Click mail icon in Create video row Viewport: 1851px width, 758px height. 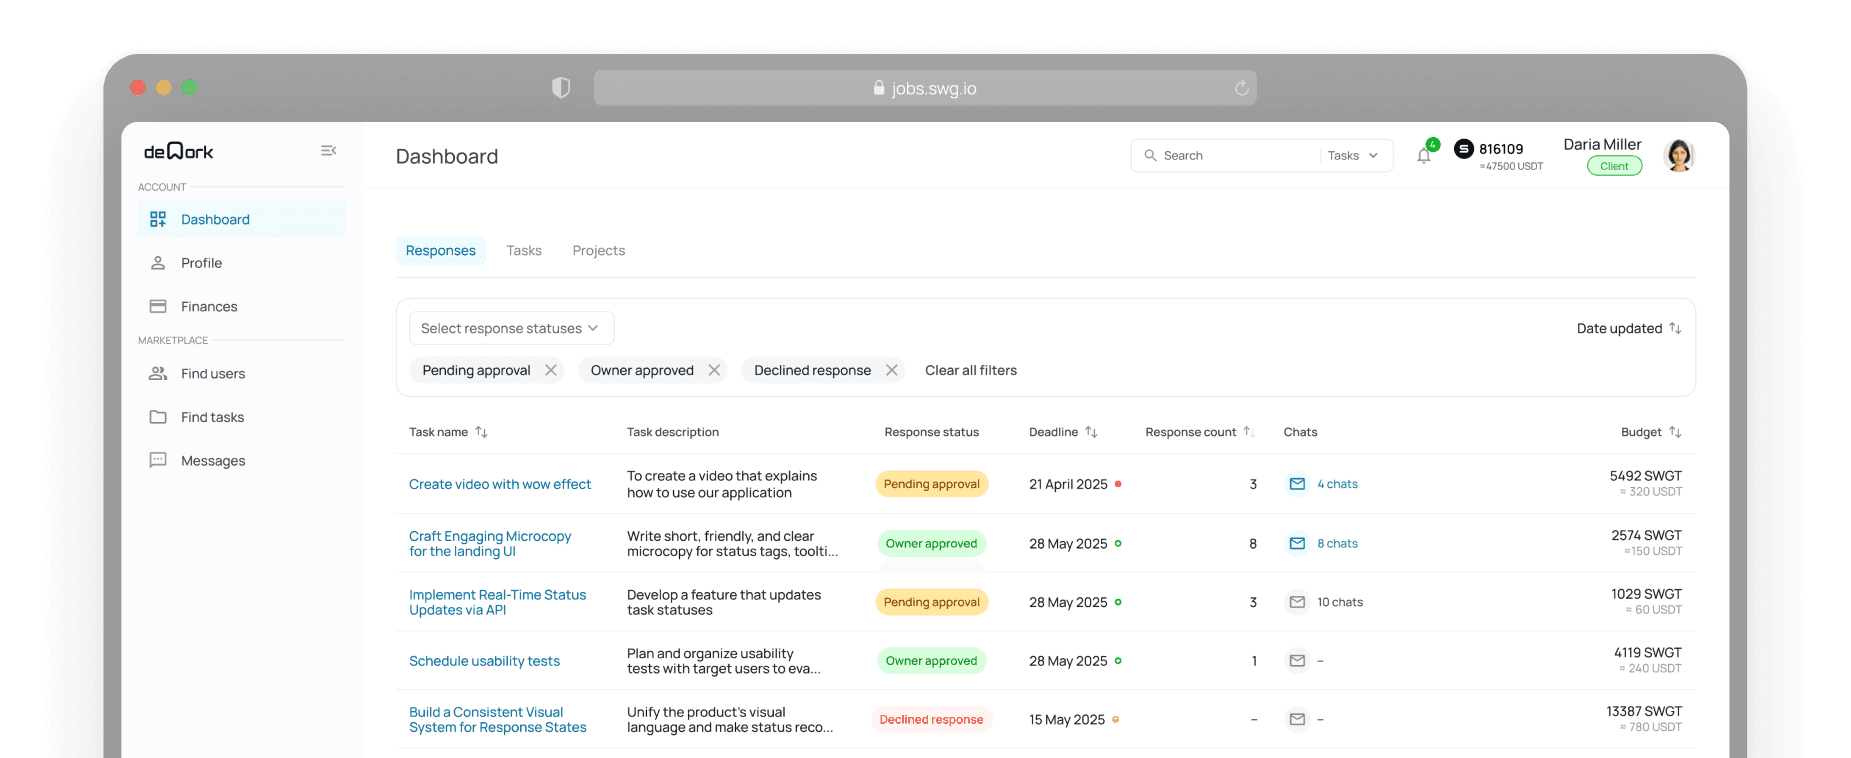(1297, 484)
